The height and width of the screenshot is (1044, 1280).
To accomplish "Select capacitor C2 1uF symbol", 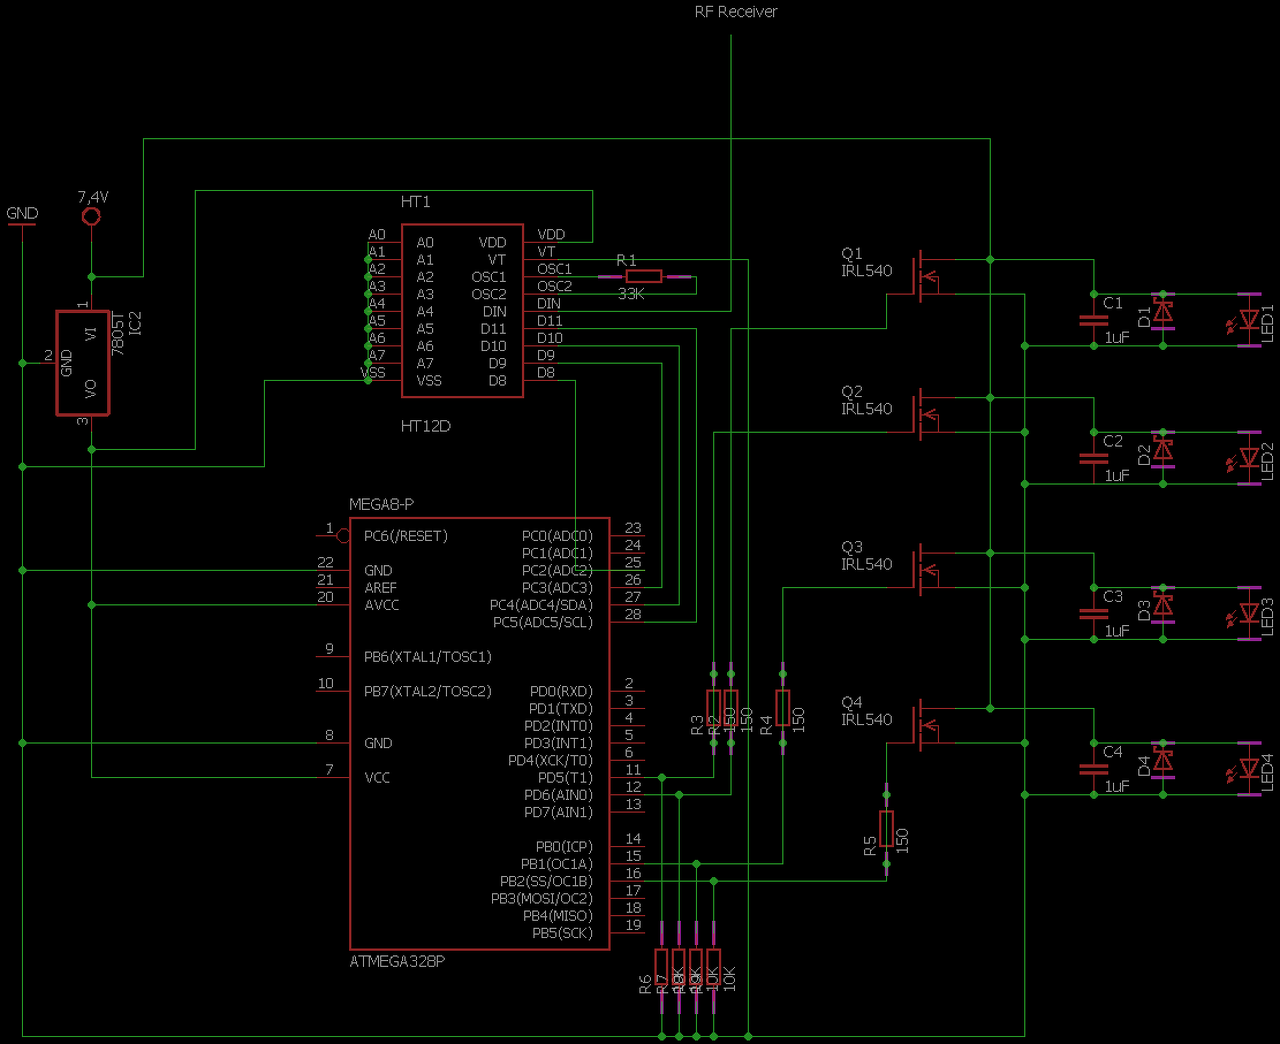I will coord(1094,458).
